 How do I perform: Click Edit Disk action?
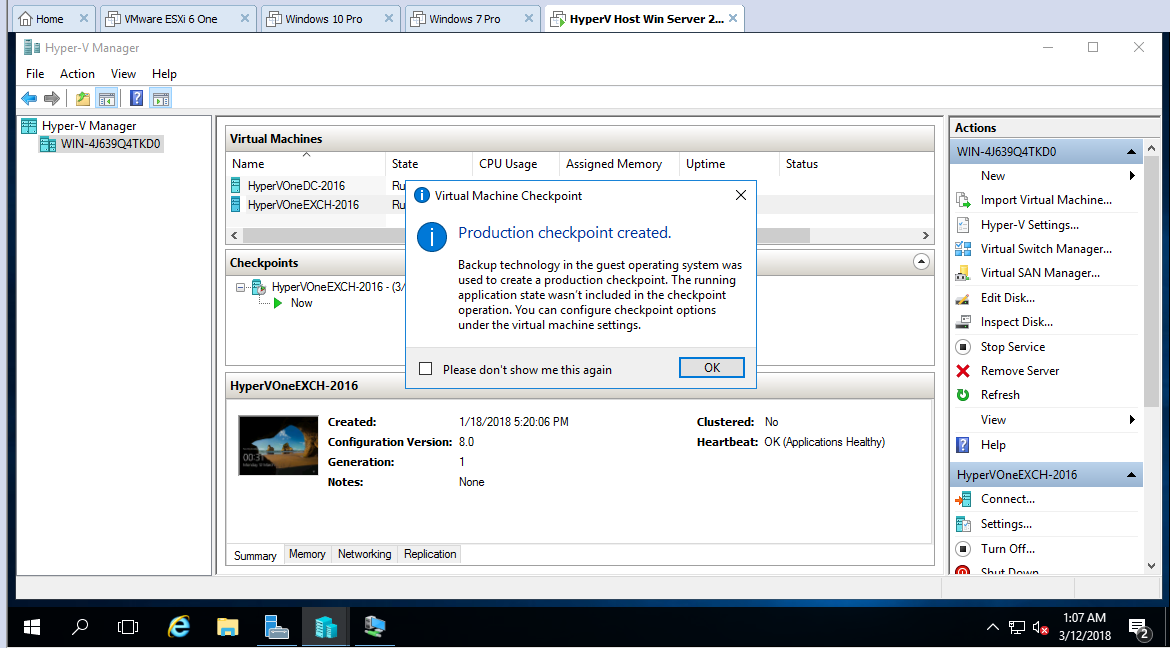click(x=1007, y=298)
